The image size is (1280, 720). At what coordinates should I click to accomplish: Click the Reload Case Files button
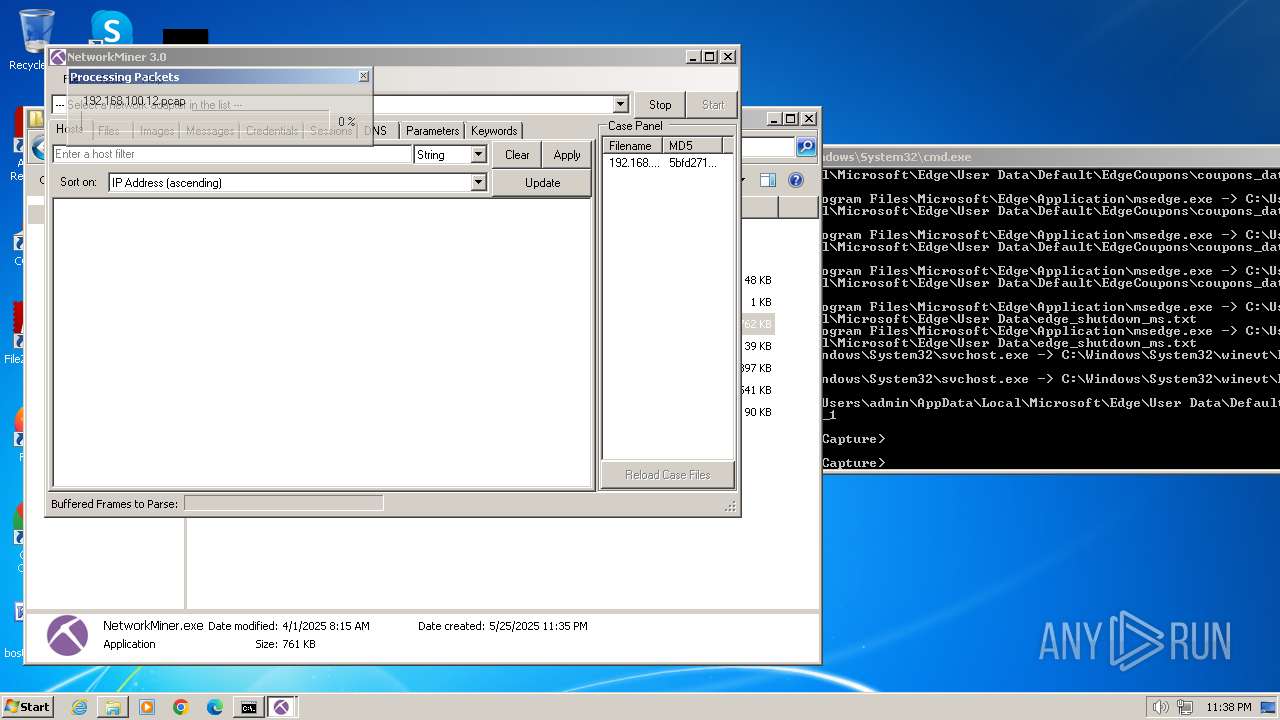pos(667,475)
